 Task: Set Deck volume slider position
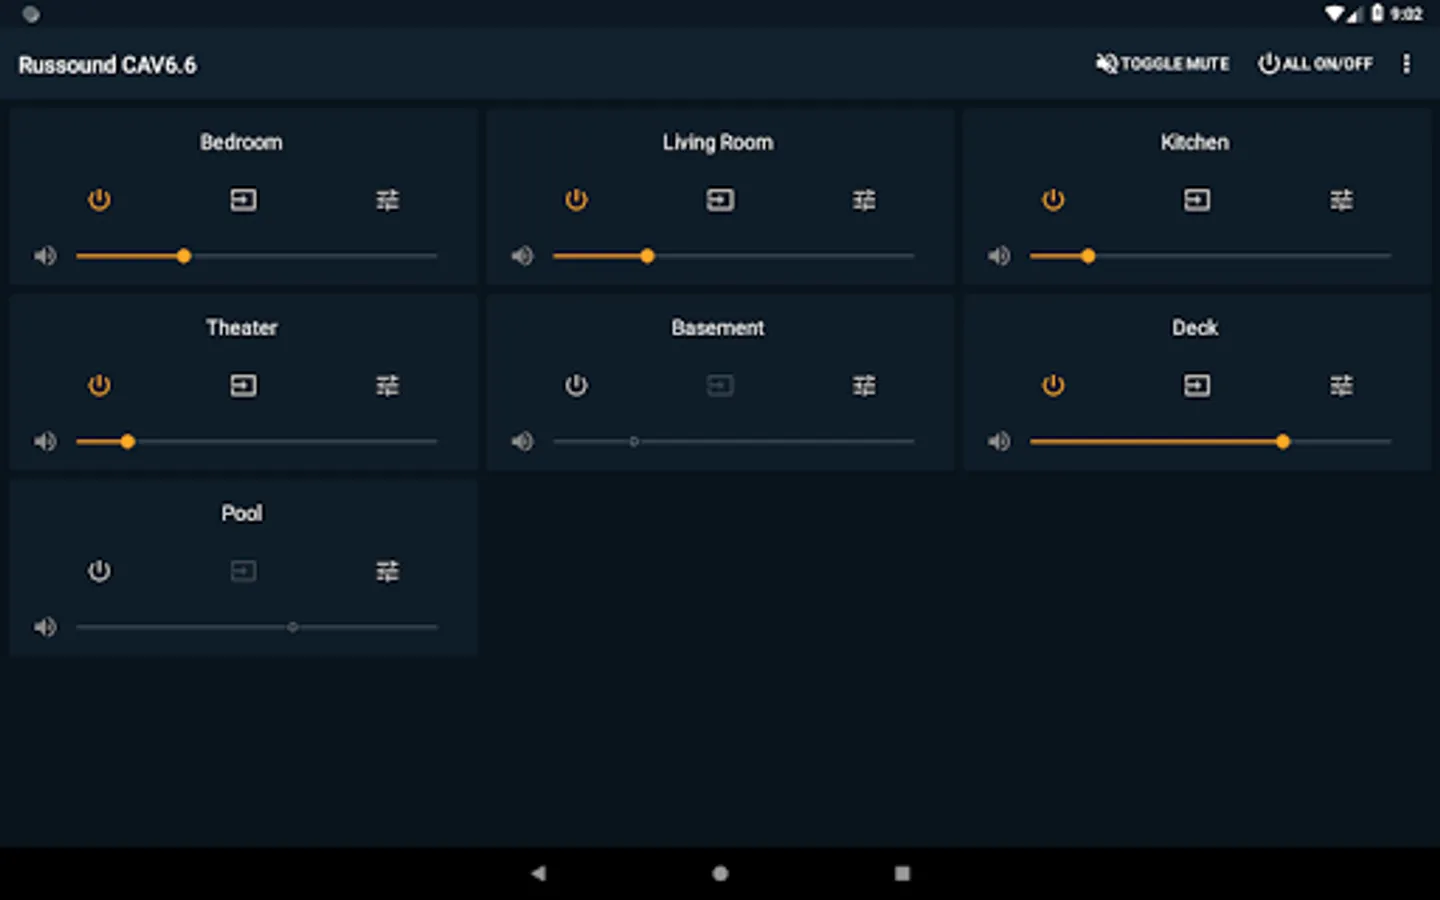point(1211,441)
